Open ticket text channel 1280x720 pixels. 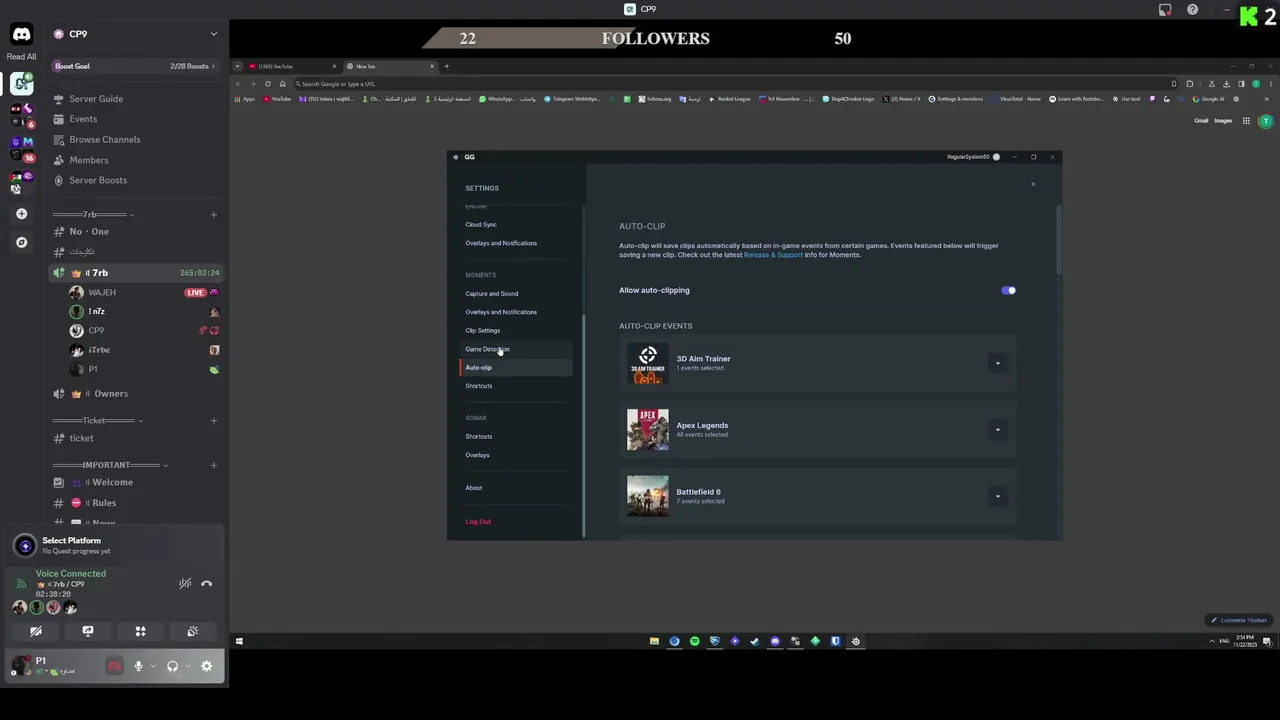(81, 438)
